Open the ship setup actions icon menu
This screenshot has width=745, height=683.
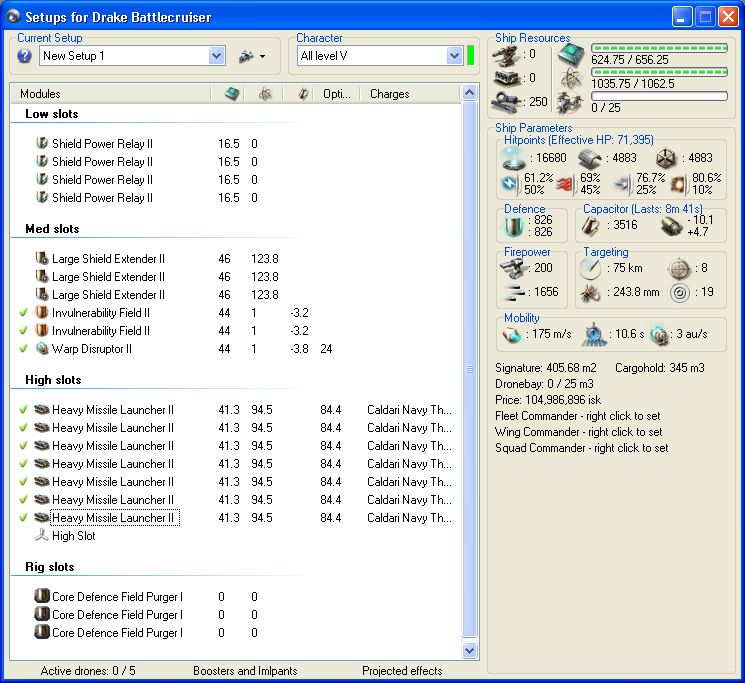tap(252, 56)
